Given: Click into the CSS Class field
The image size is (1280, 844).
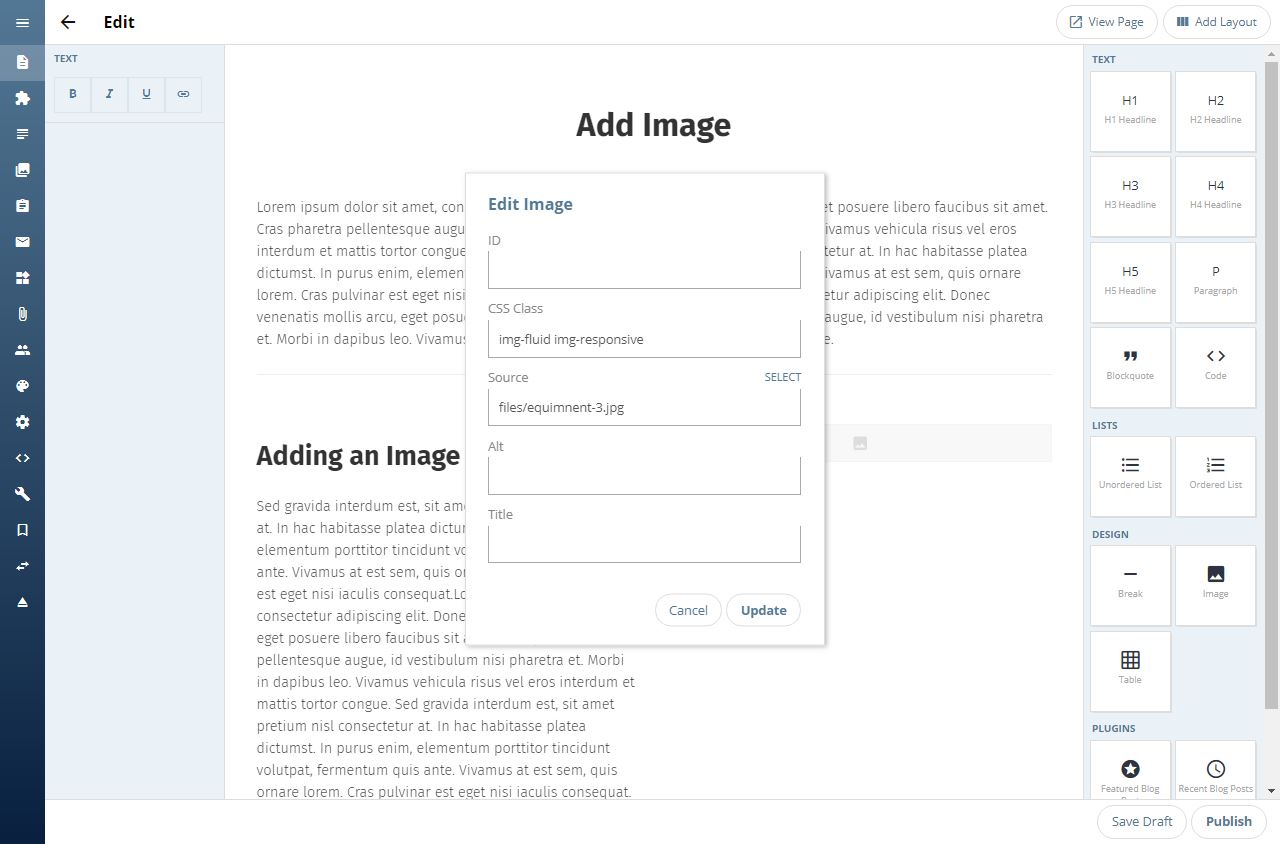Looking at the screenshot, I should (644, 339).
